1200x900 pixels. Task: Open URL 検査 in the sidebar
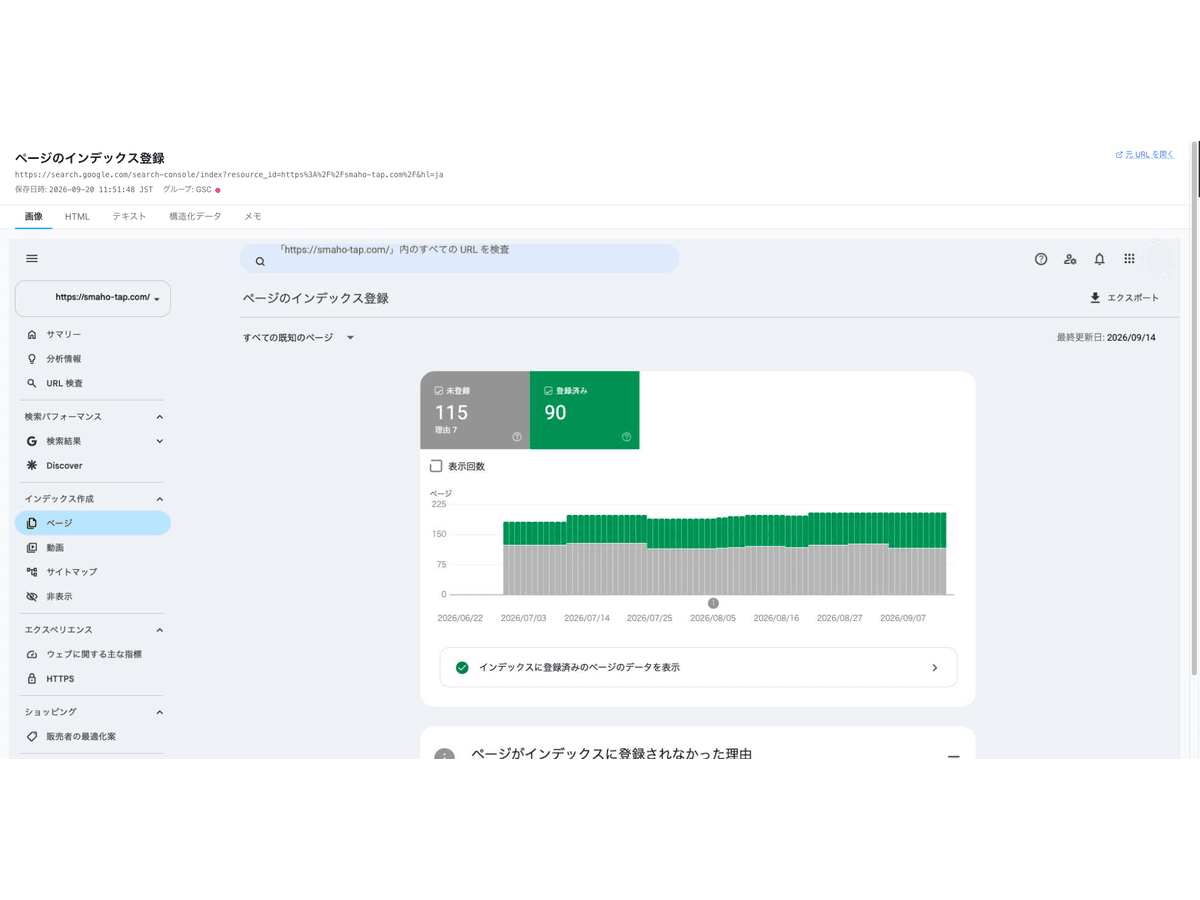[x=93, y=383]
